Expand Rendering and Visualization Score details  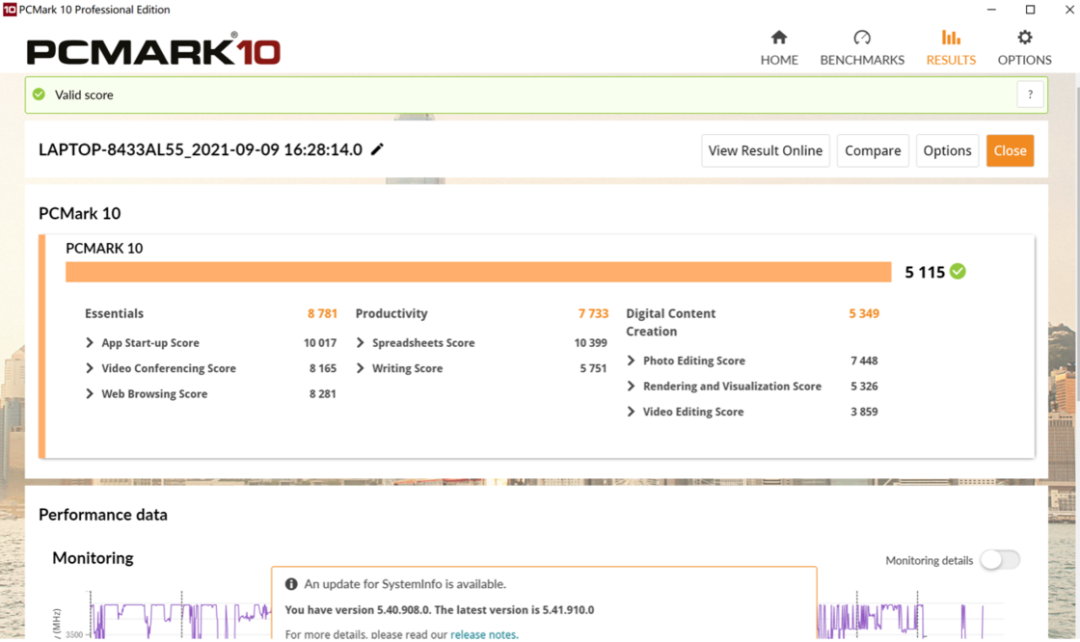pyautogui.click(x=631, y=386)
